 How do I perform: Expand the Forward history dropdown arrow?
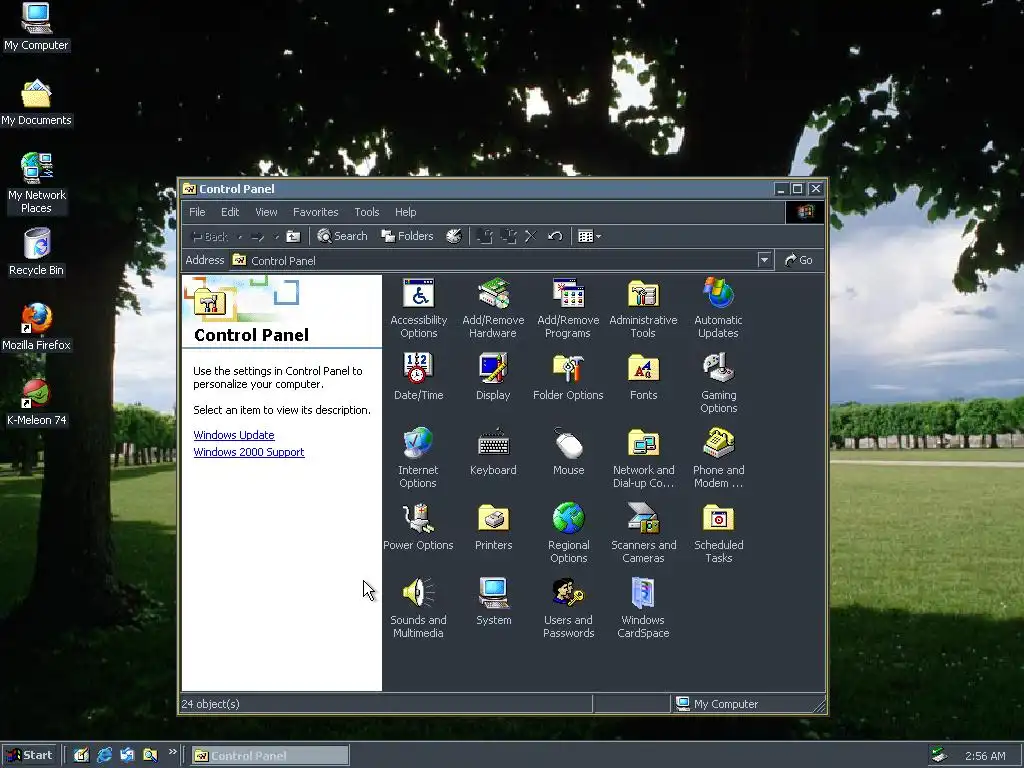click(276, 236)
